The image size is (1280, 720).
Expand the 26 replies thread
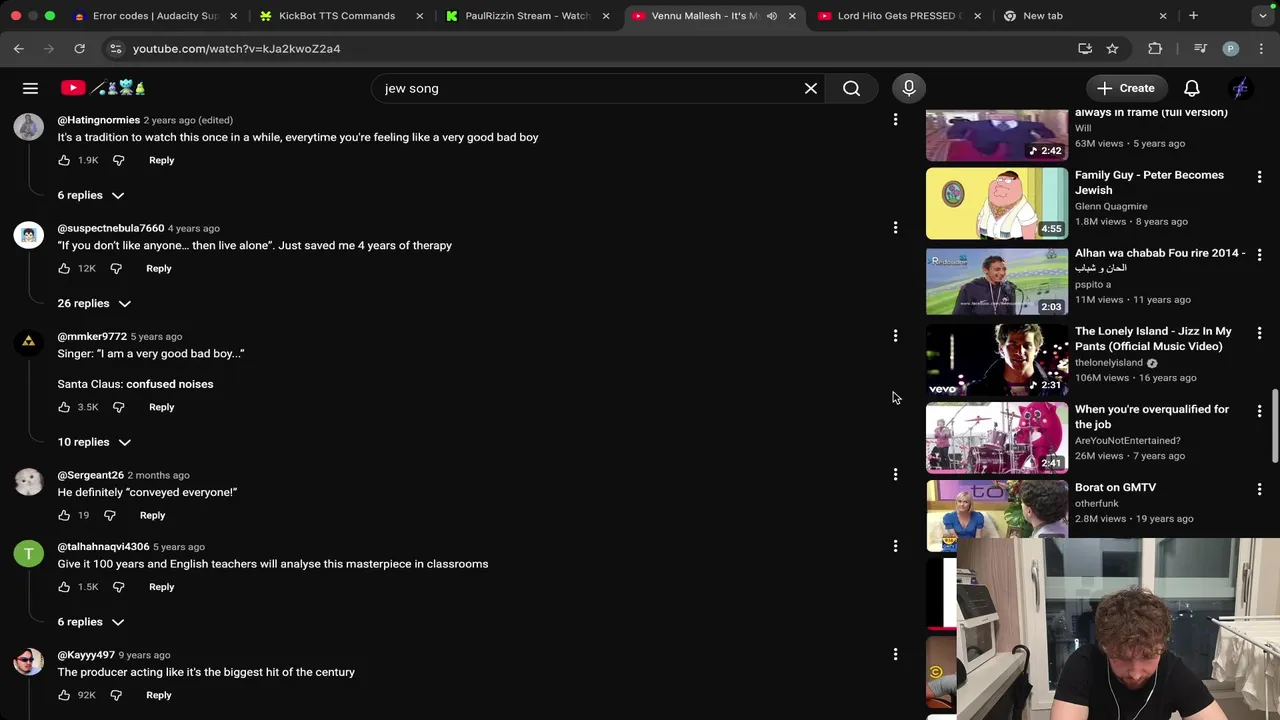tap(94, 303)
